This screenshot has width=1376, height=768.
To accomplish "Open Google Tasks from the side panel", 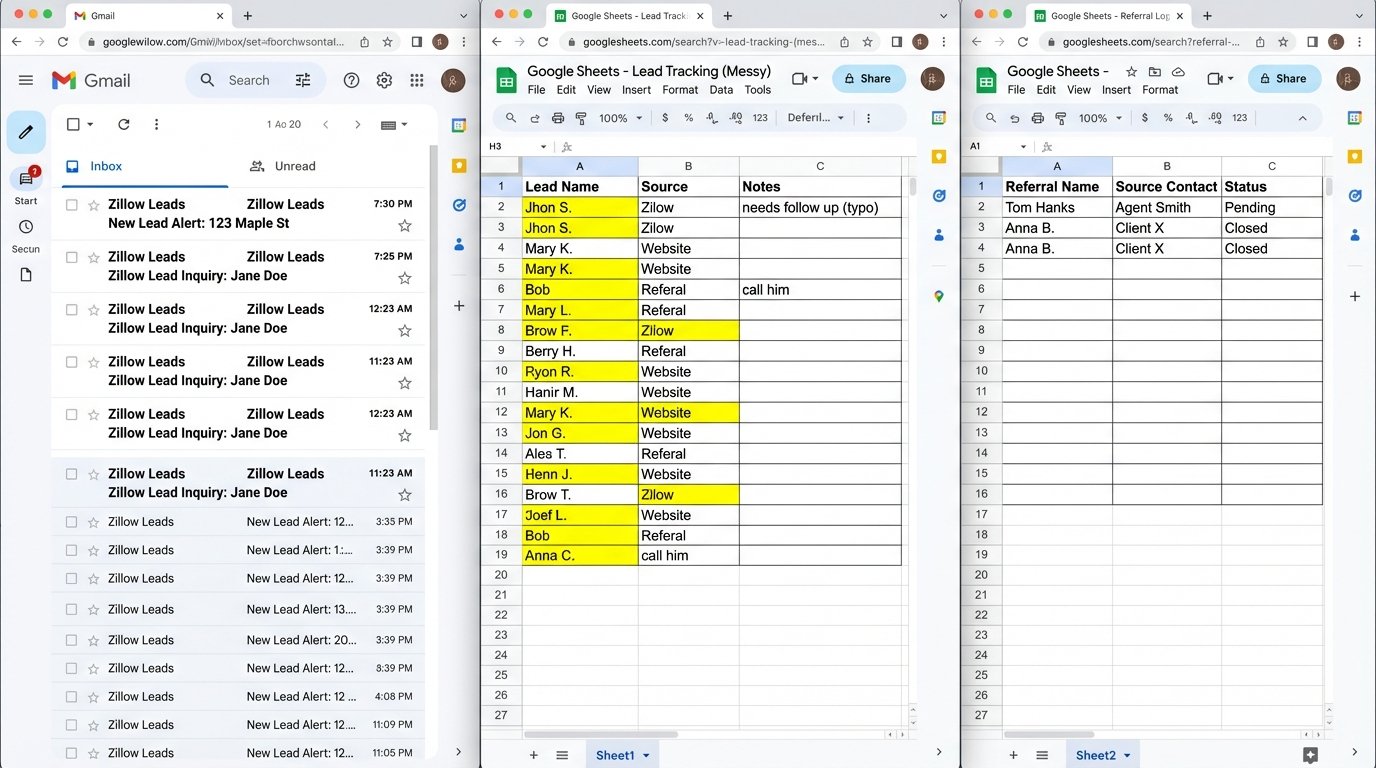I will tap(458, 204).
